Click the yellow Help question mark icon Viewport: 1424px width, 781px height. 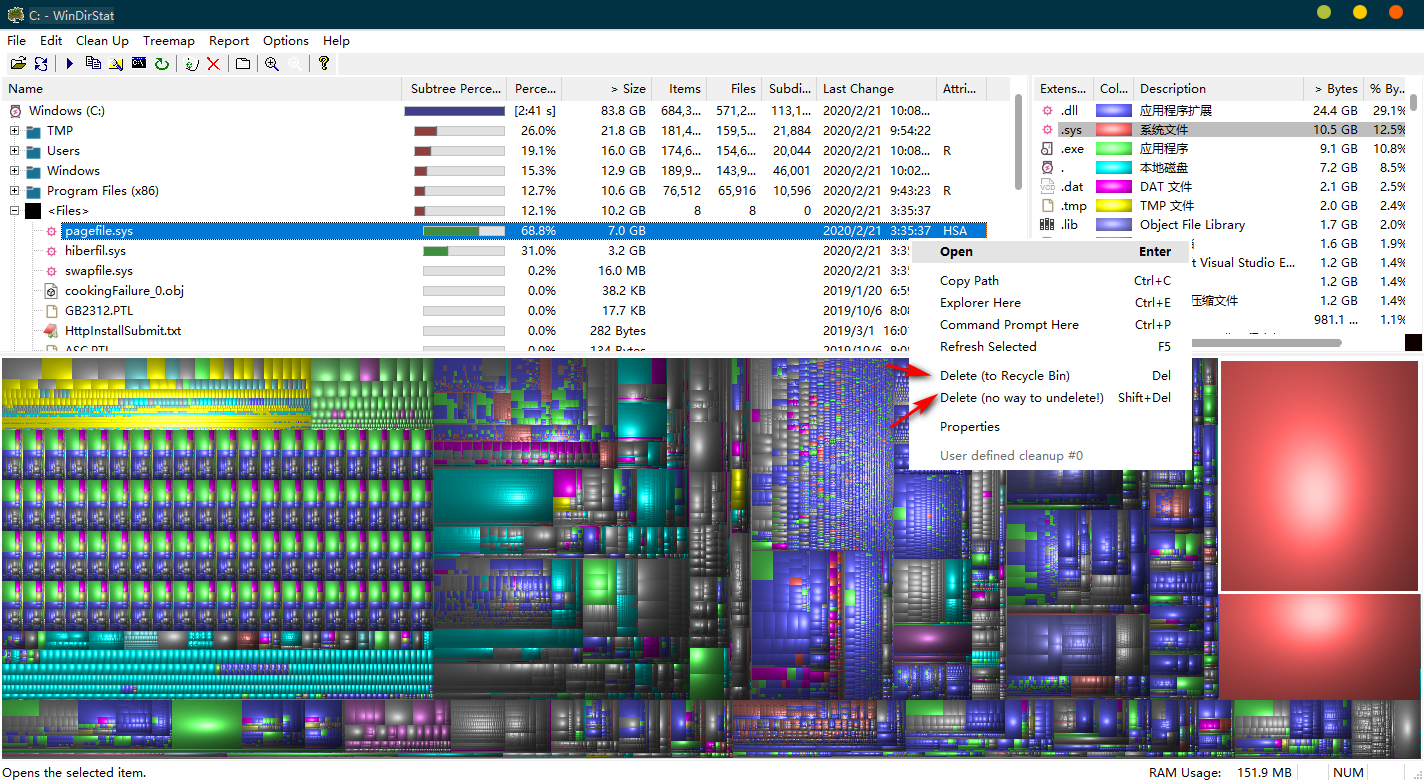coord(324,64)
